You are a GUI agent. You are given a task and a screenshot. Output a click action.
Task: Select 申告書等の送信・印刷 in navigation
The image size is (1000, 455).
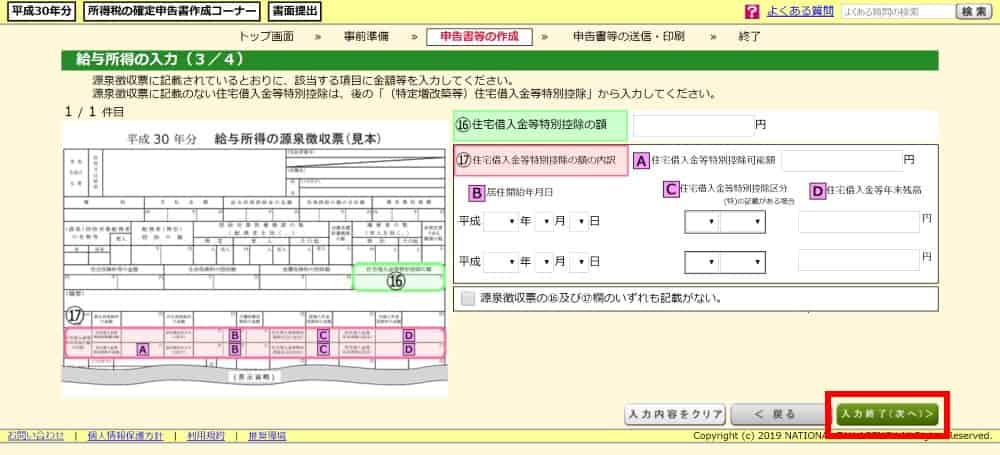pyautogui.click(x=628, y=36)
